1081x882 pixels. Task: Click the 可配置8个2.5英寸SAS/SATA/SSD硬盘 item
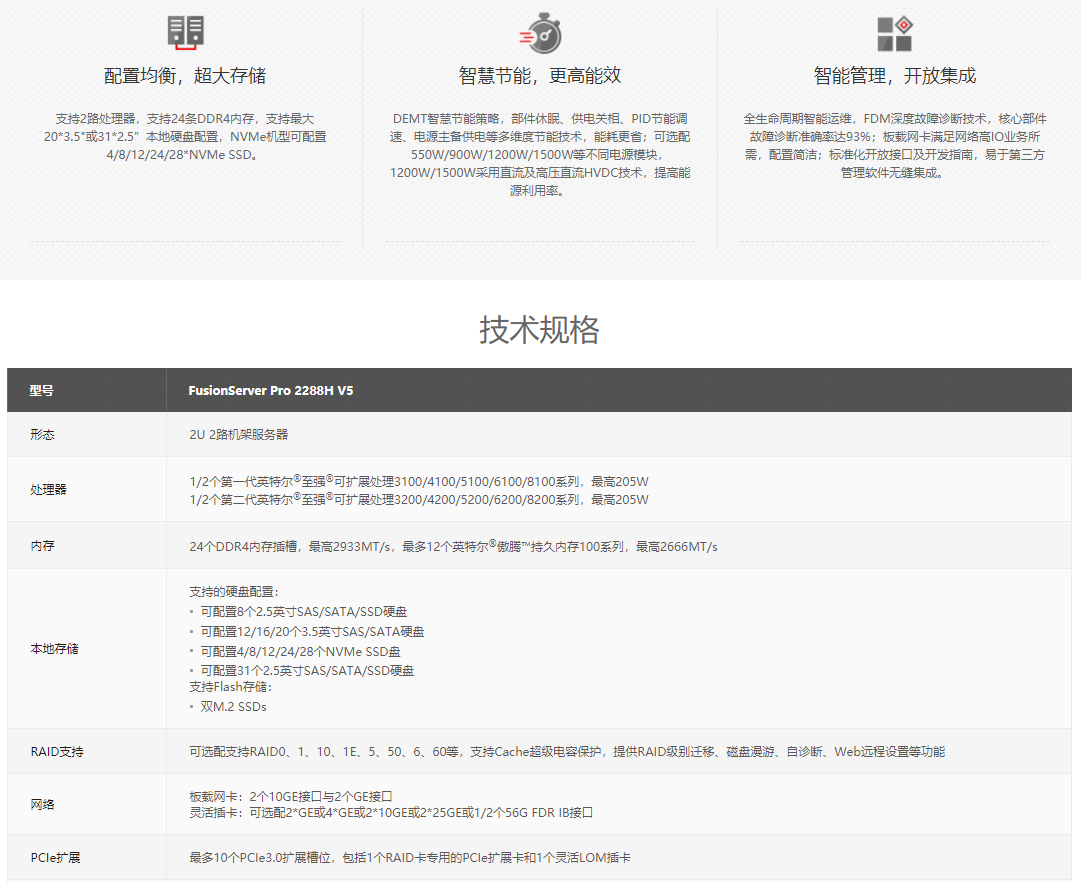tap(304, 612)
